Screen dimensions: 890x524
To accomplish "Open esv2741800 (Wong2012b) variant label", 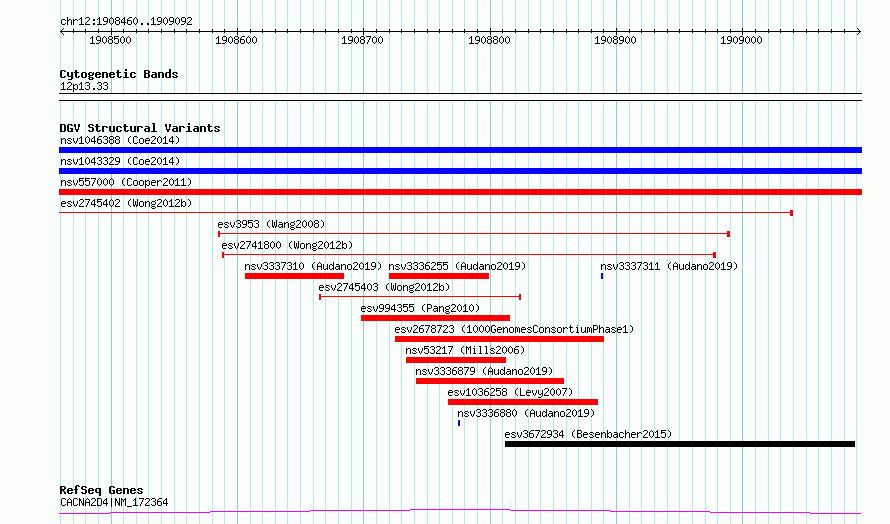I will (x=287, y=245).
